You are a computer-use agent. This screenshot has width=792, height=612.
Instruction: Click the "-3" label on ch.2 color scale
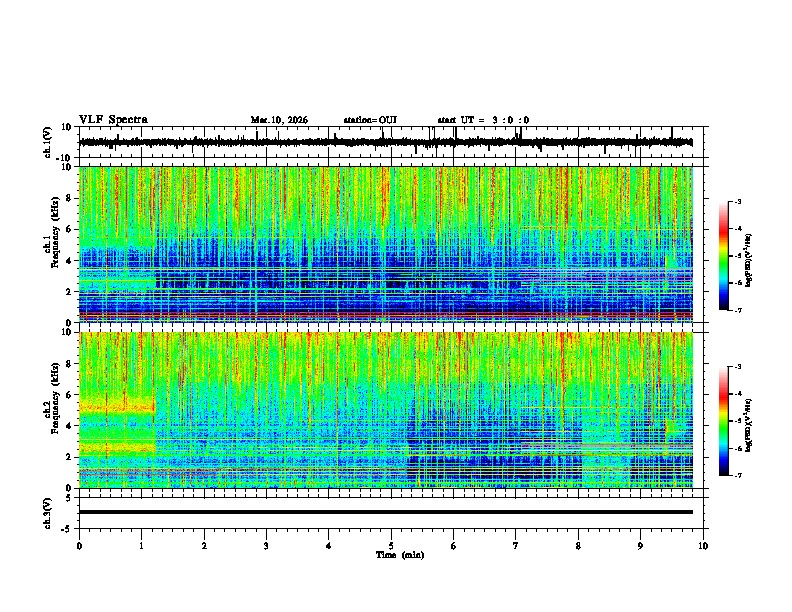737,367
